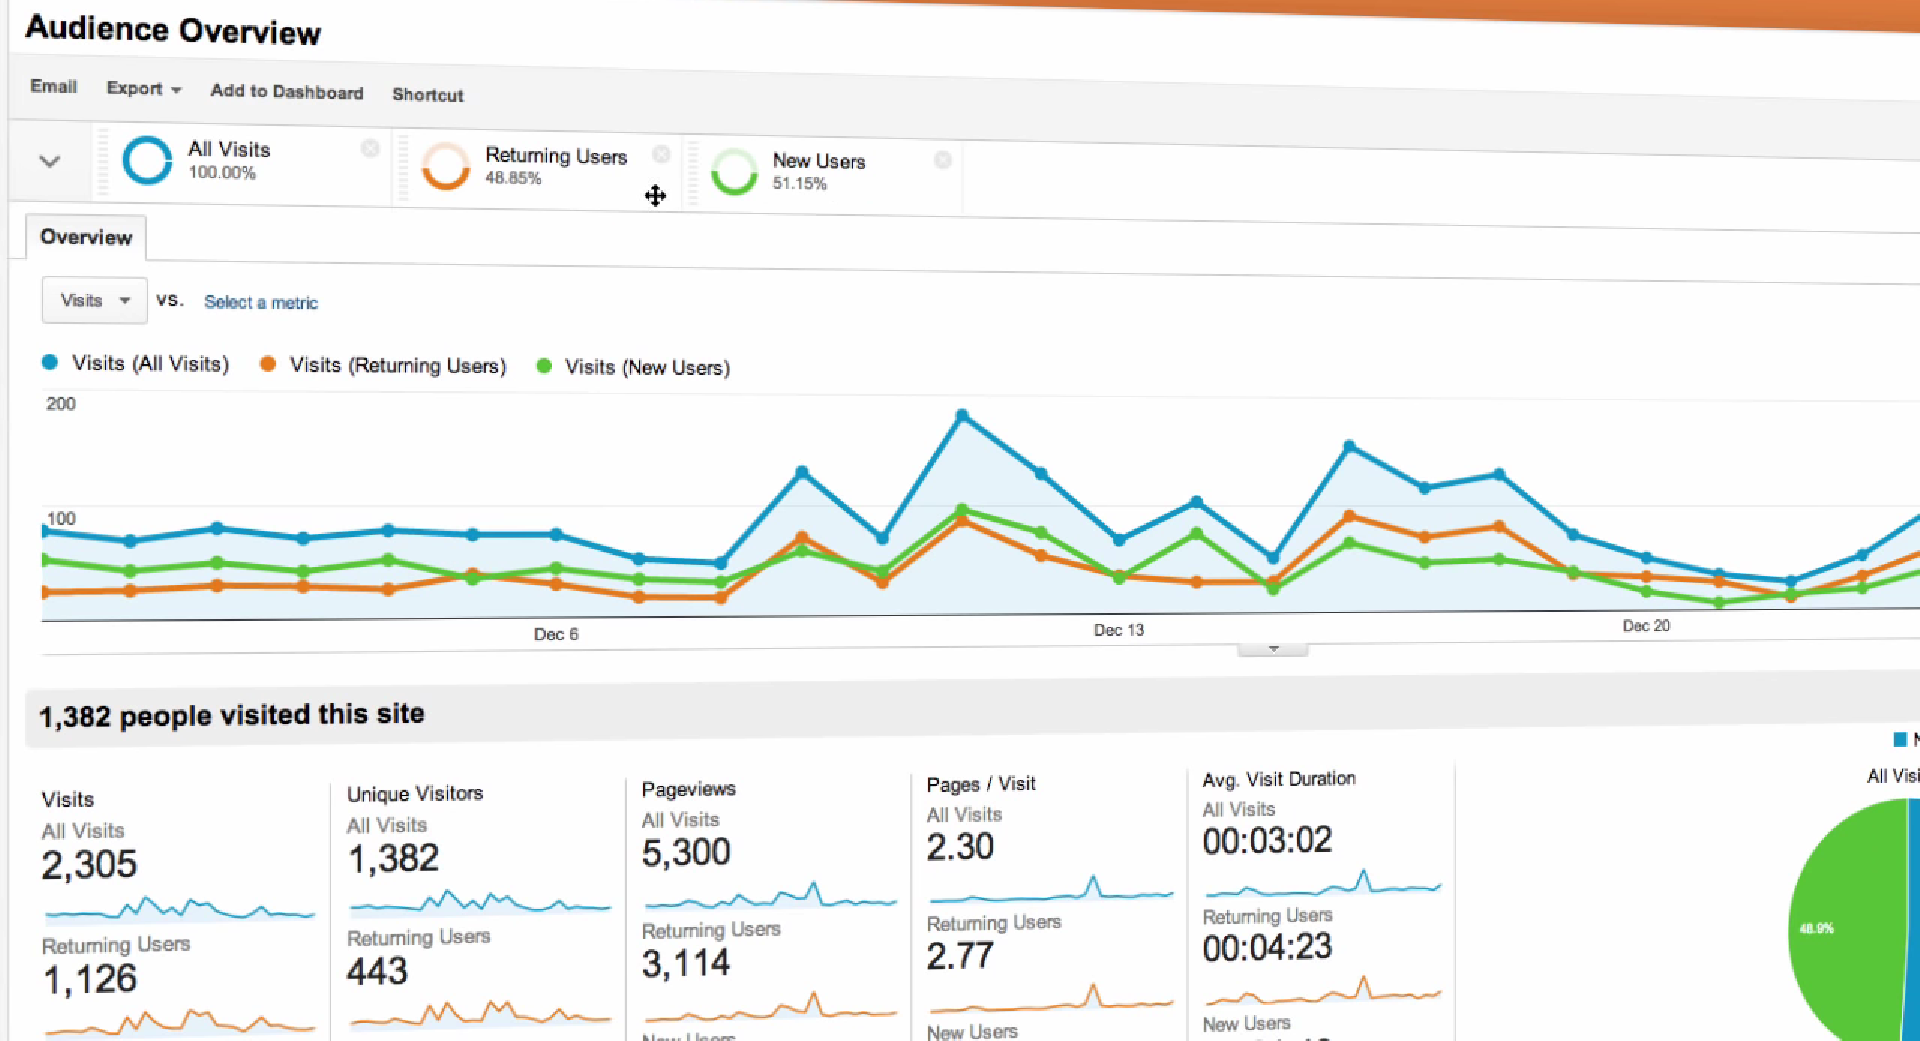Image resolution: width=1920 pixels, height=1041 pixels.
Task: Click the Unique Visitors value 1,382
Action: [393, 858]
